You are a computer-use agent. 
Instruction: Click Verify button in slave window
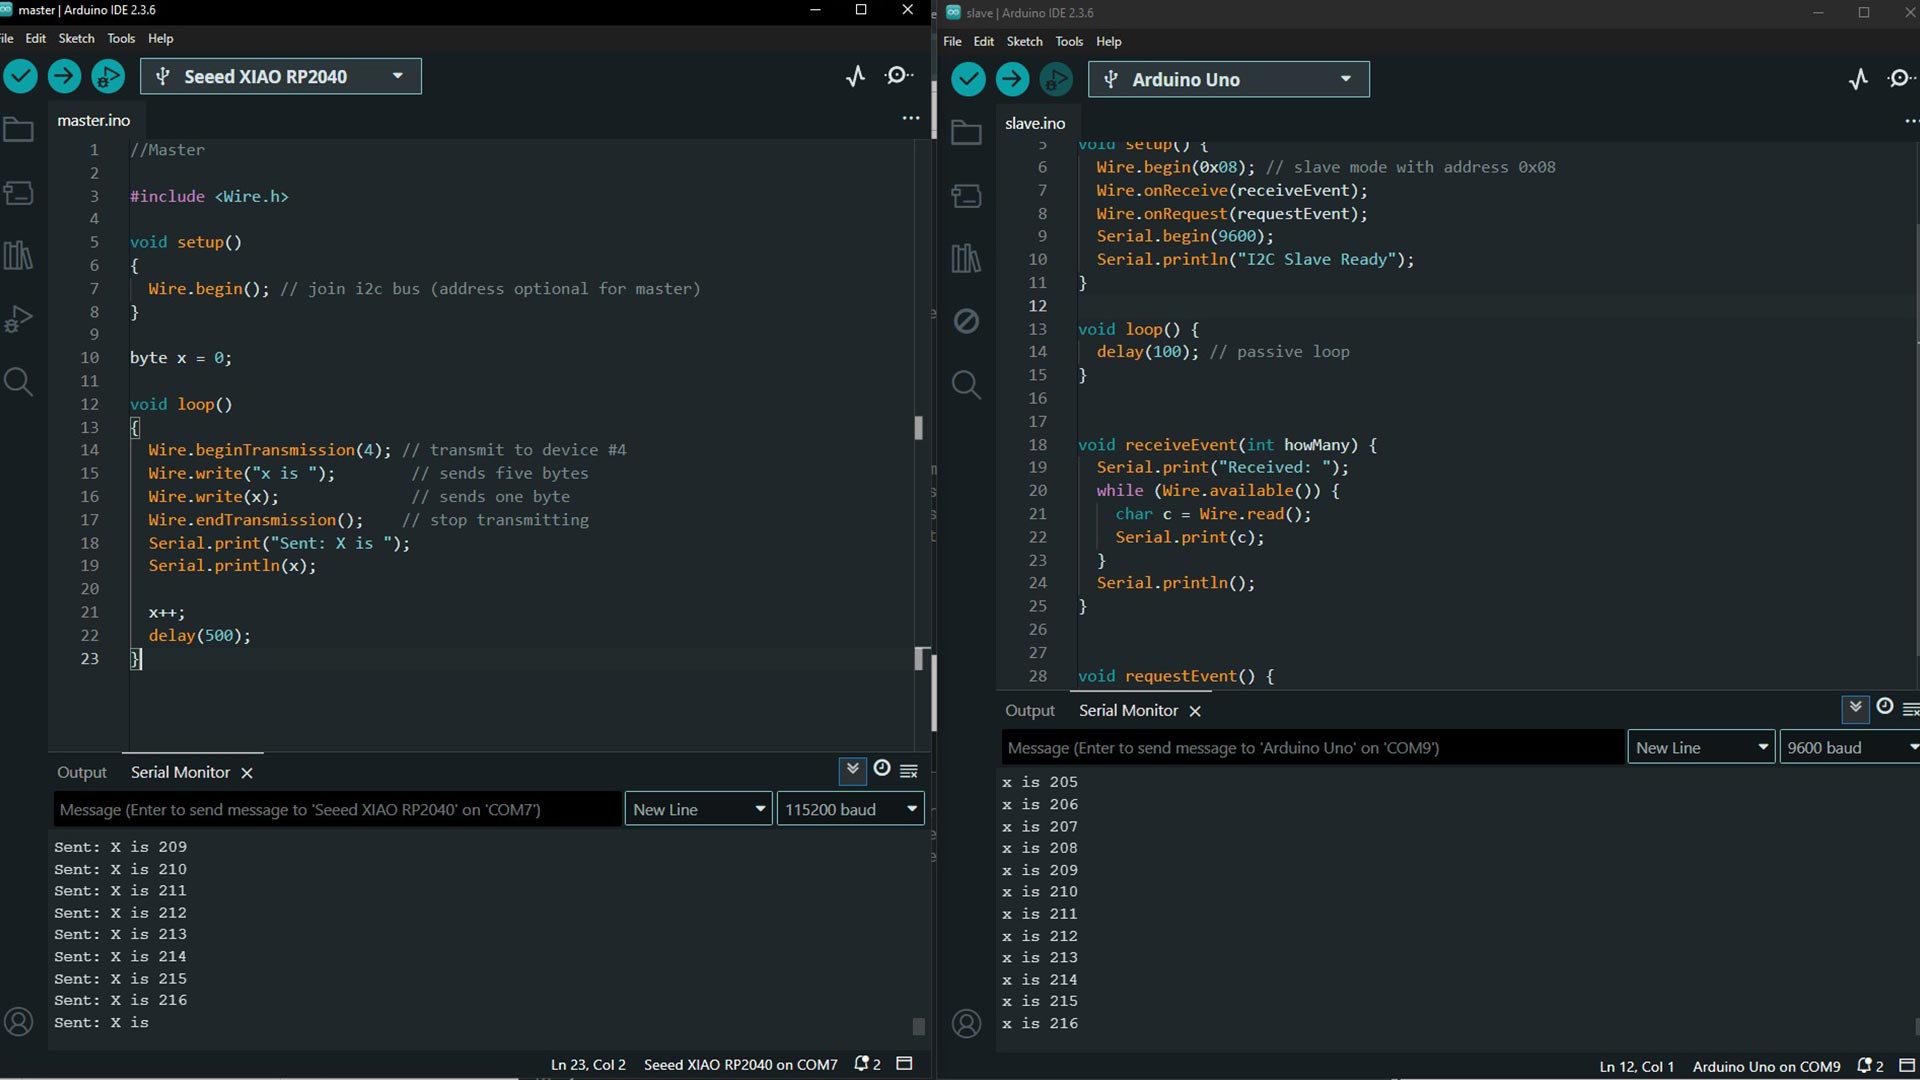(x=968, y=79)
